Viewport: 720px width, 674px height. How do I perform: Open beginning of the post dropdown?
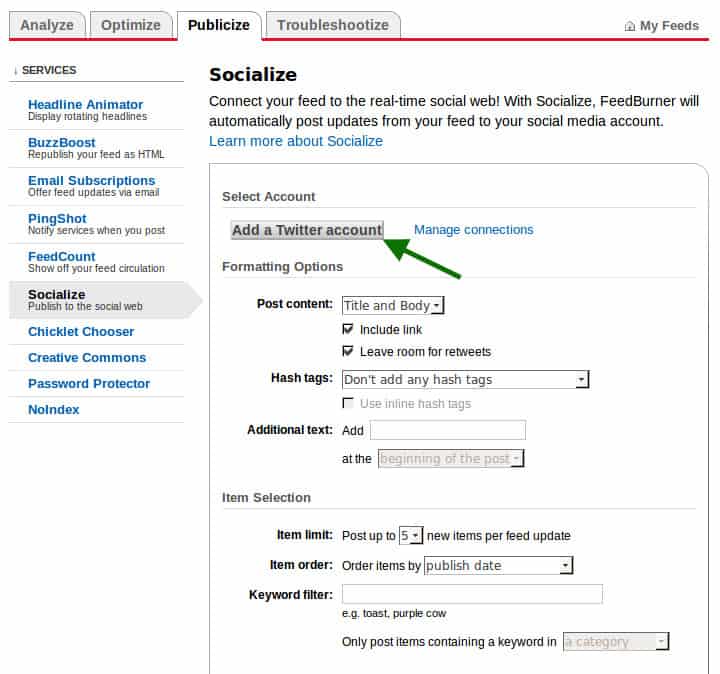[x=451, y=458]
